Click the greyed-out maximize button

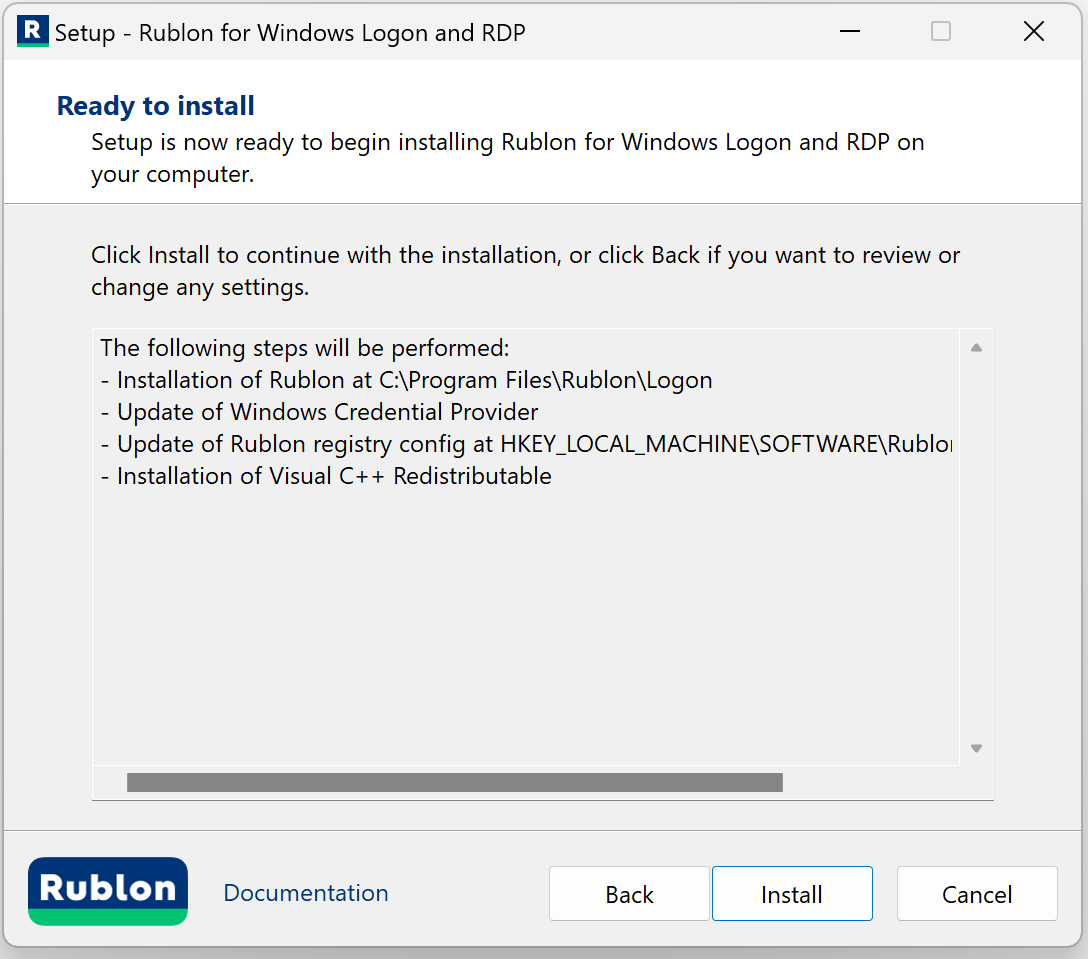941,32
